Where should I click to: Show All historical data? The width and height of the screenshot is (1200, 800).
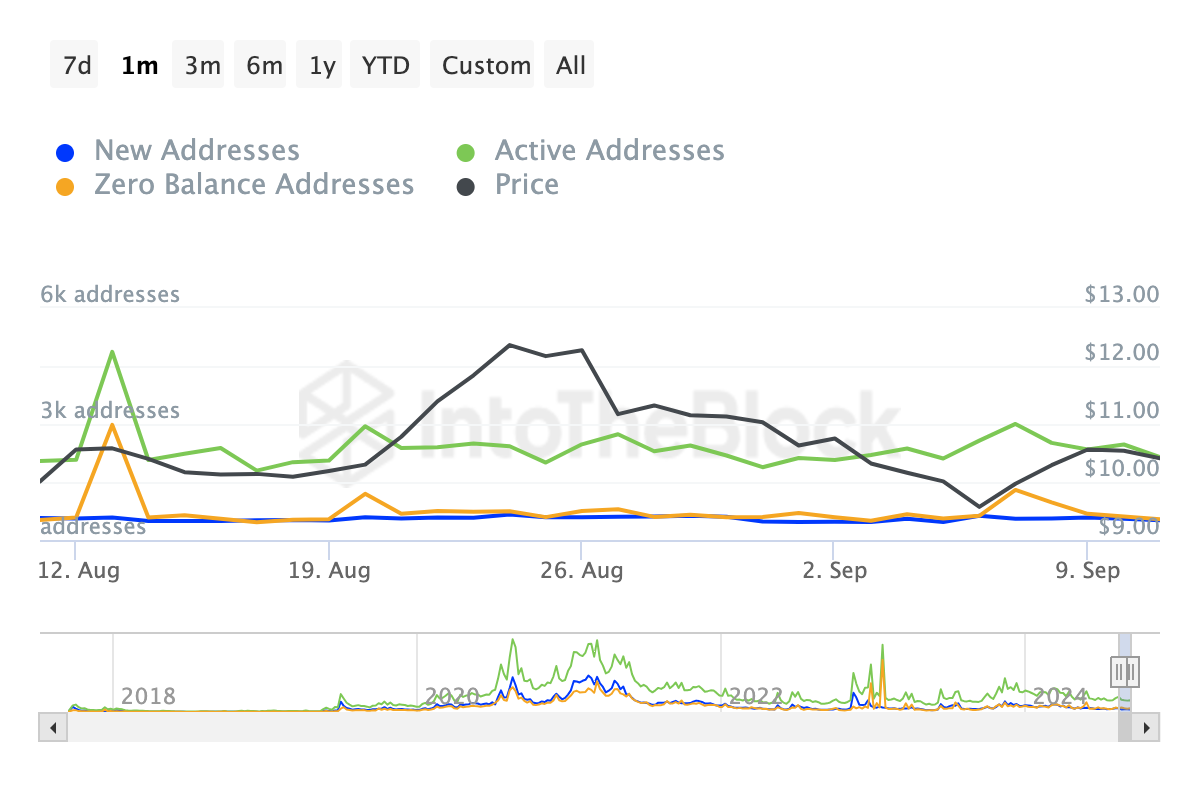click(x=571, y=65)
